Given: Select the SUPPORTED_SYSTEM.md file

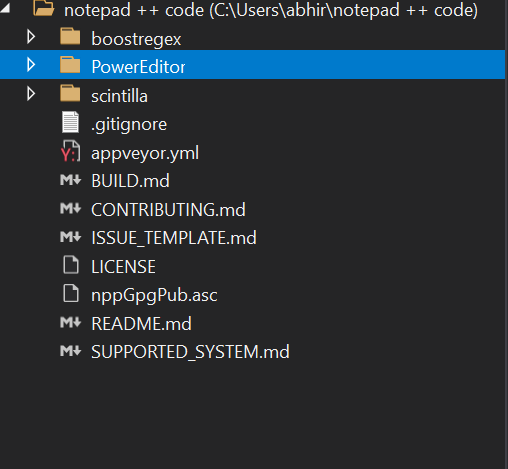Looking at the screenshot, I should pos(190,352).
